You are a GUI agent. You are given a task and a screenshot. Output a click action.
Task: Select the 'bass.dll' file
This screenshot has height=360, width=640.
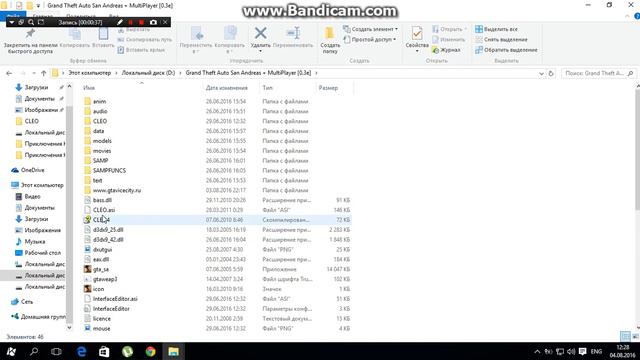click(102, 200)
